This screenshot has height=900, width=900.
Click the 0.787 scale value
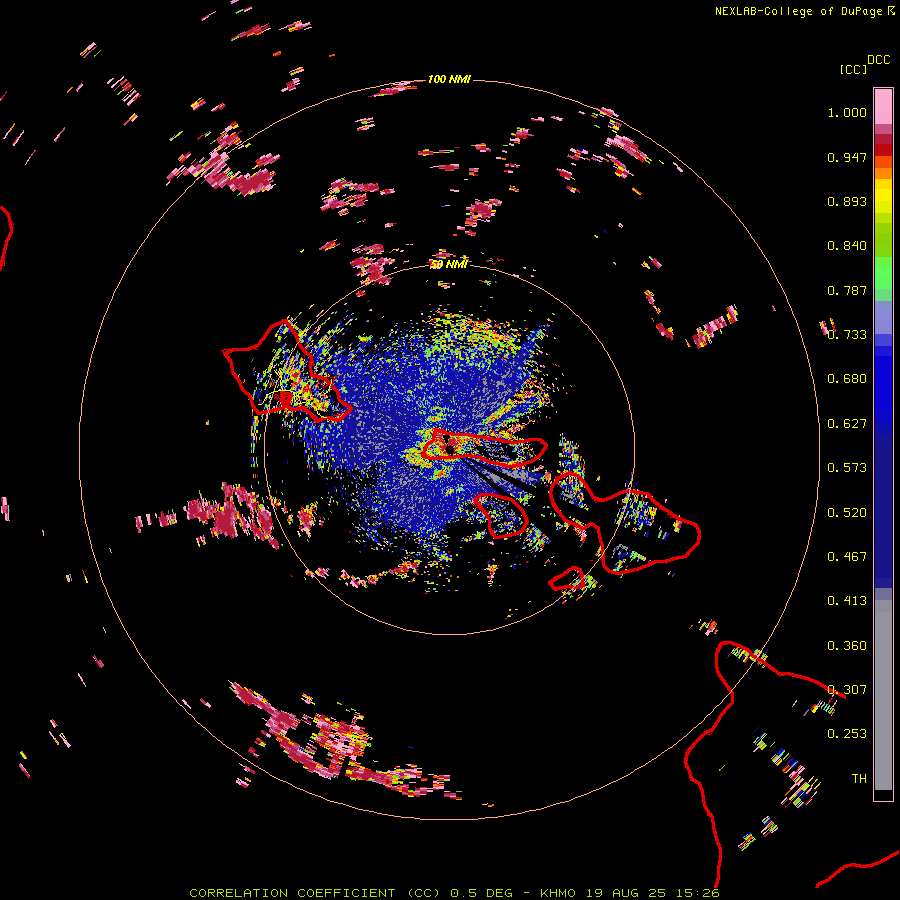tap(847, 290)
